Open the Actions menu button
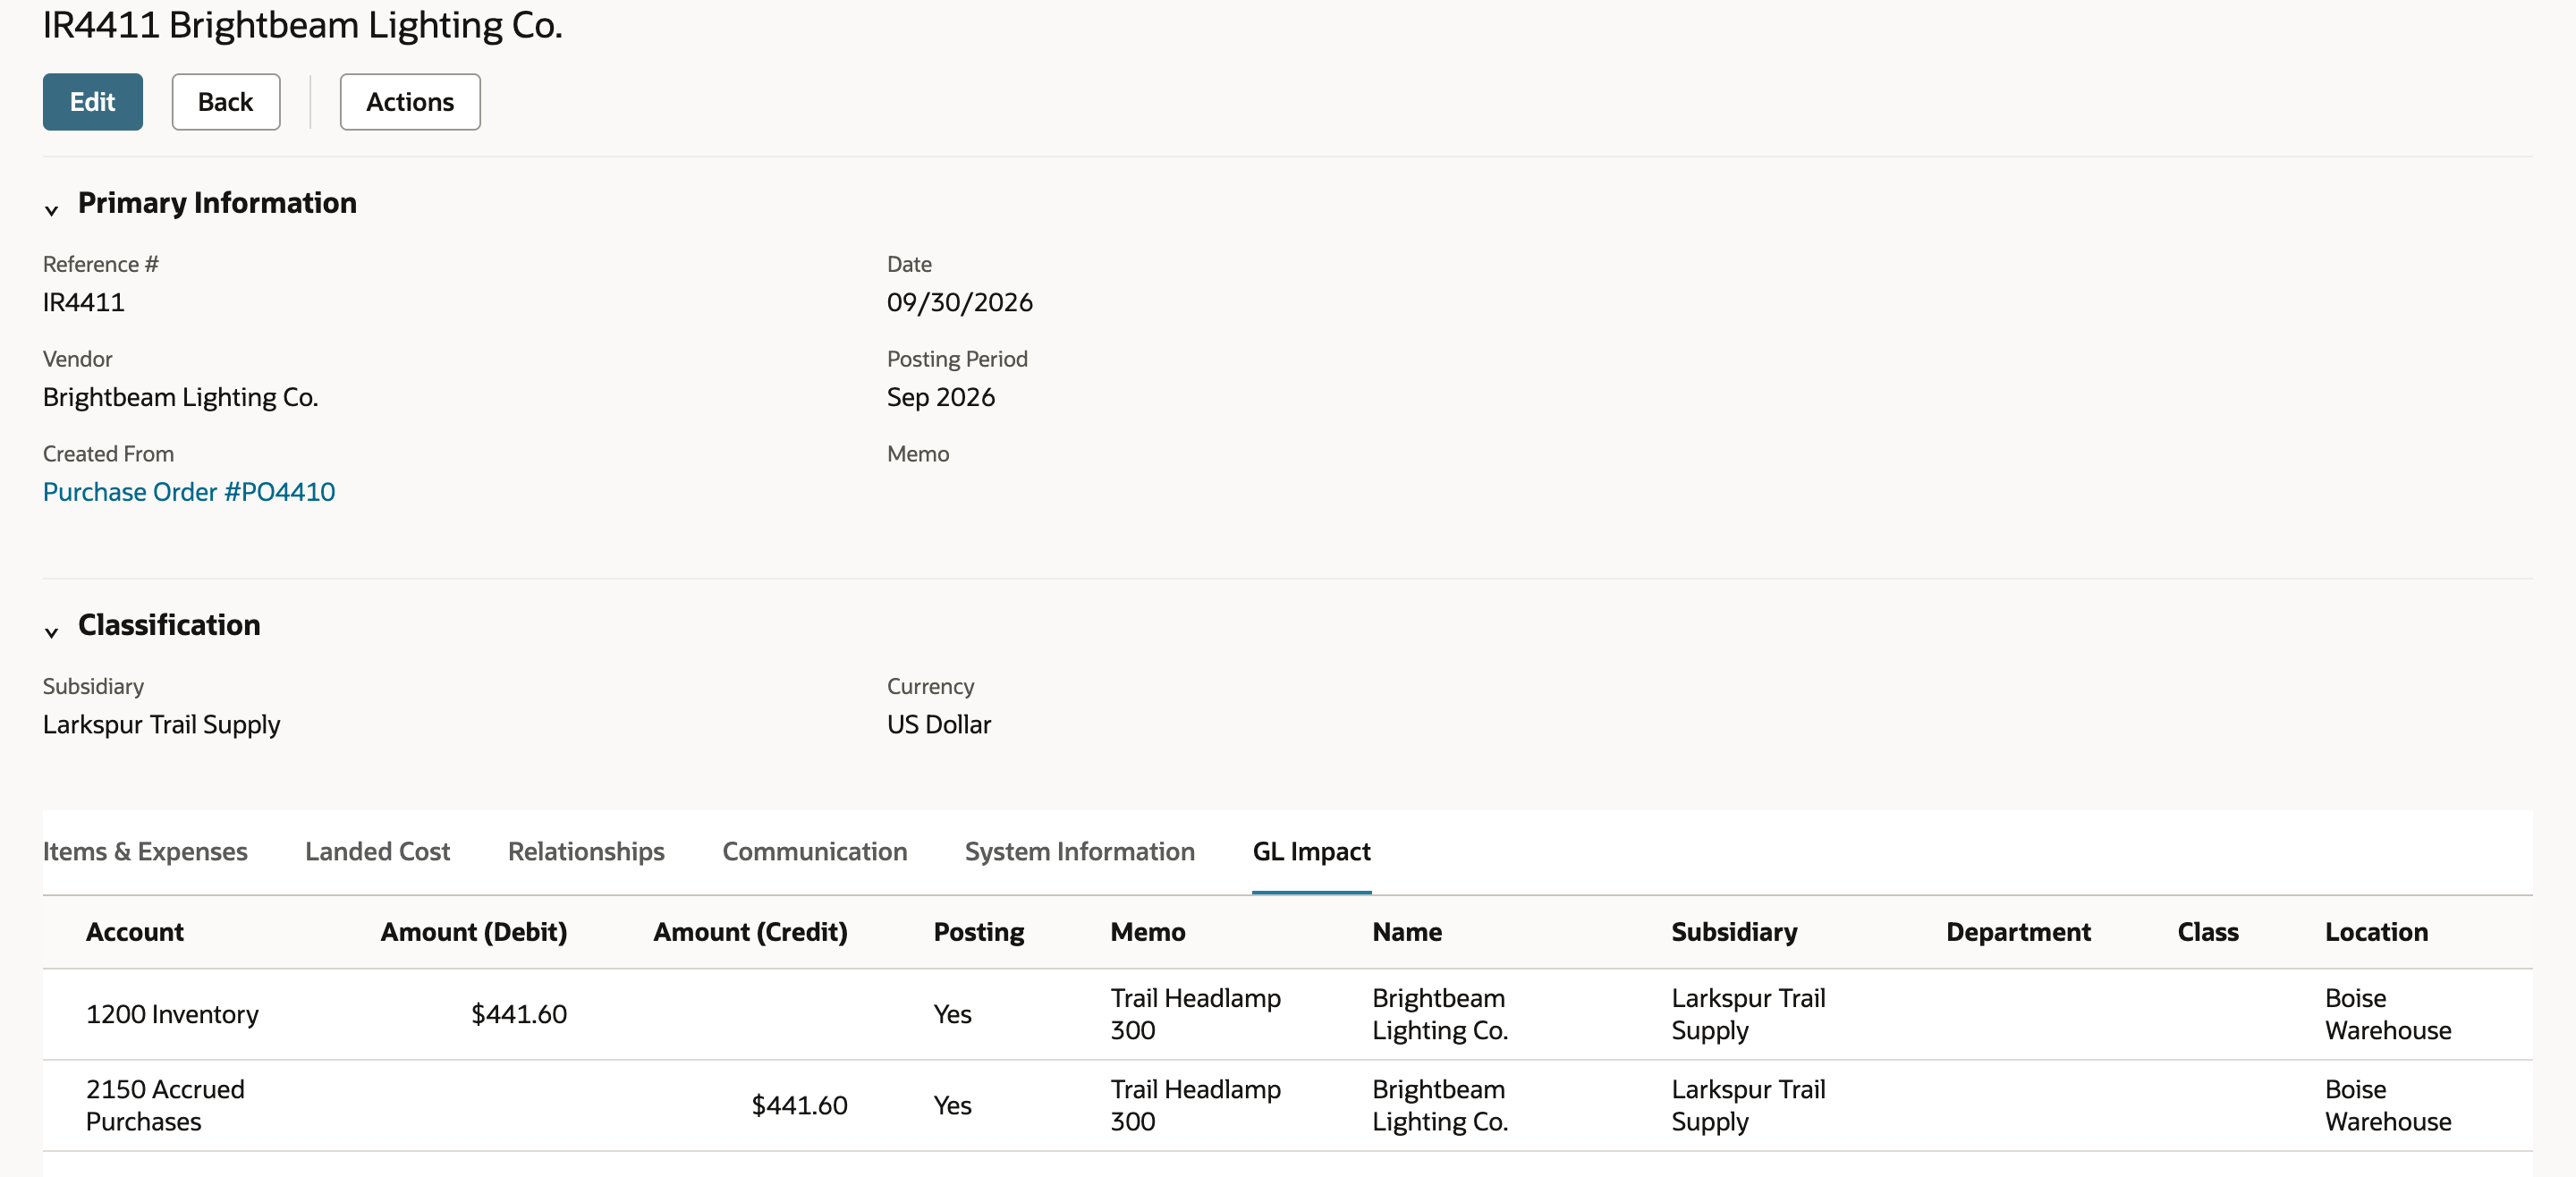This screenshot has width=2576, height=1177. pos(410,102)
